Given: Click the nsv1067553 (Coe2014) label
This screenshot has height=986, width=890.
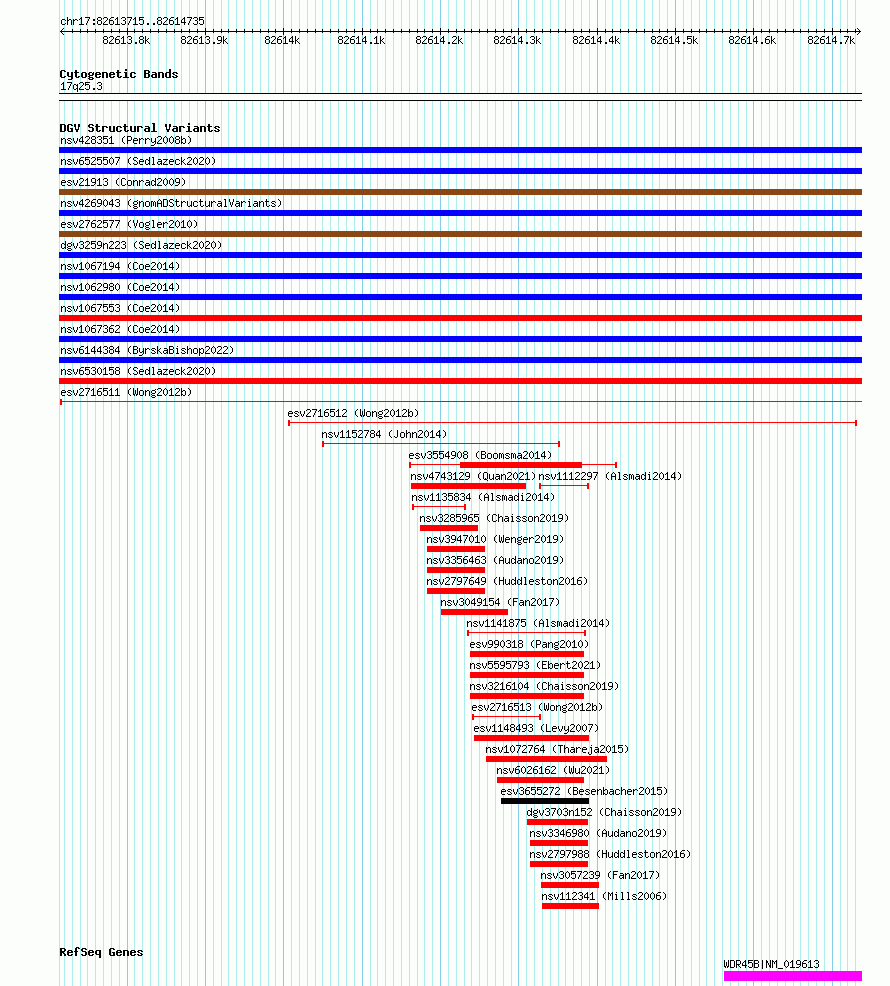Looking at the screenshot, I should [x=120, y=308].
